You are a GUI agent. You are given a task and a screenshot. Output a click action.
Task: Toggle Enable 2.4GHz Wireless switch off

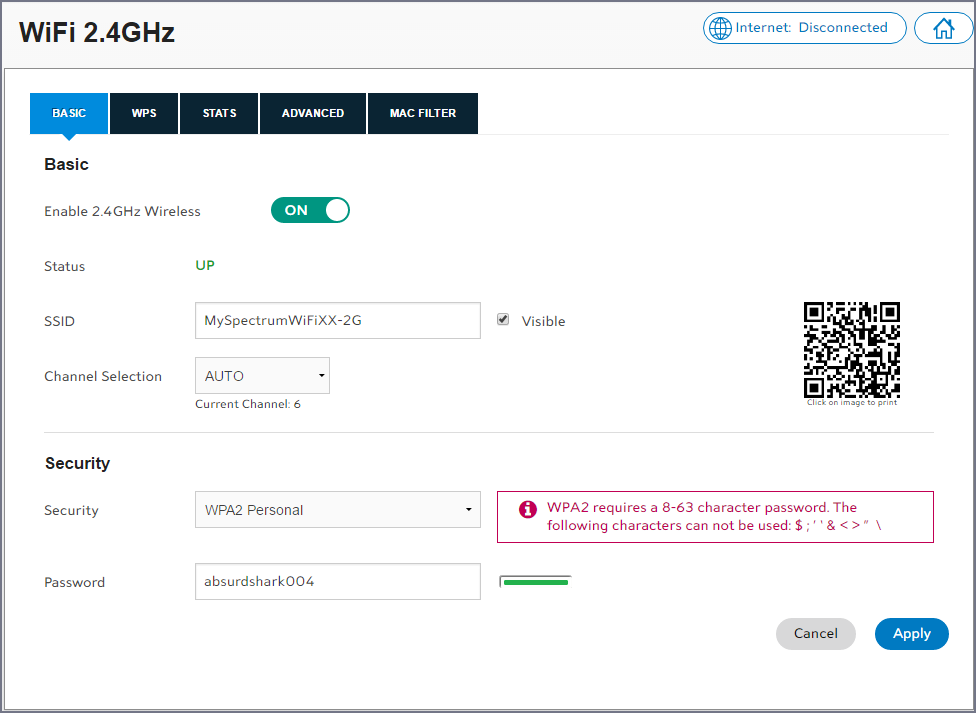[310, 210]
